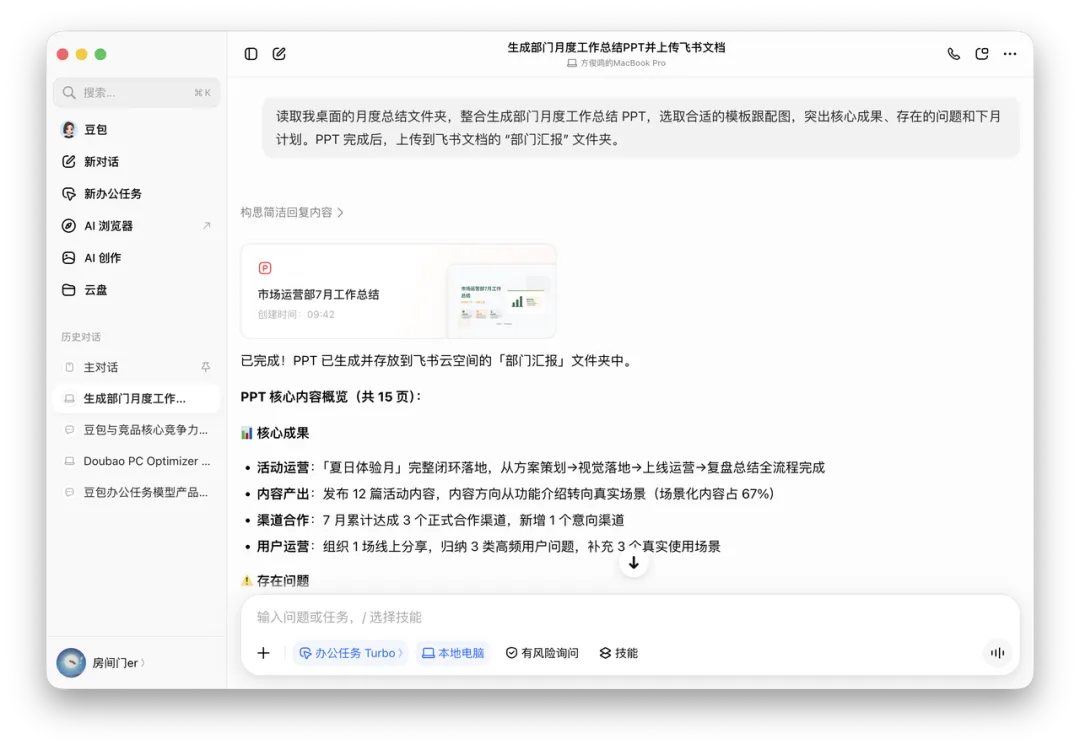
Task: Jump to bottom with down arrow button
Action: pyautogui.click(x=634, y=563)
